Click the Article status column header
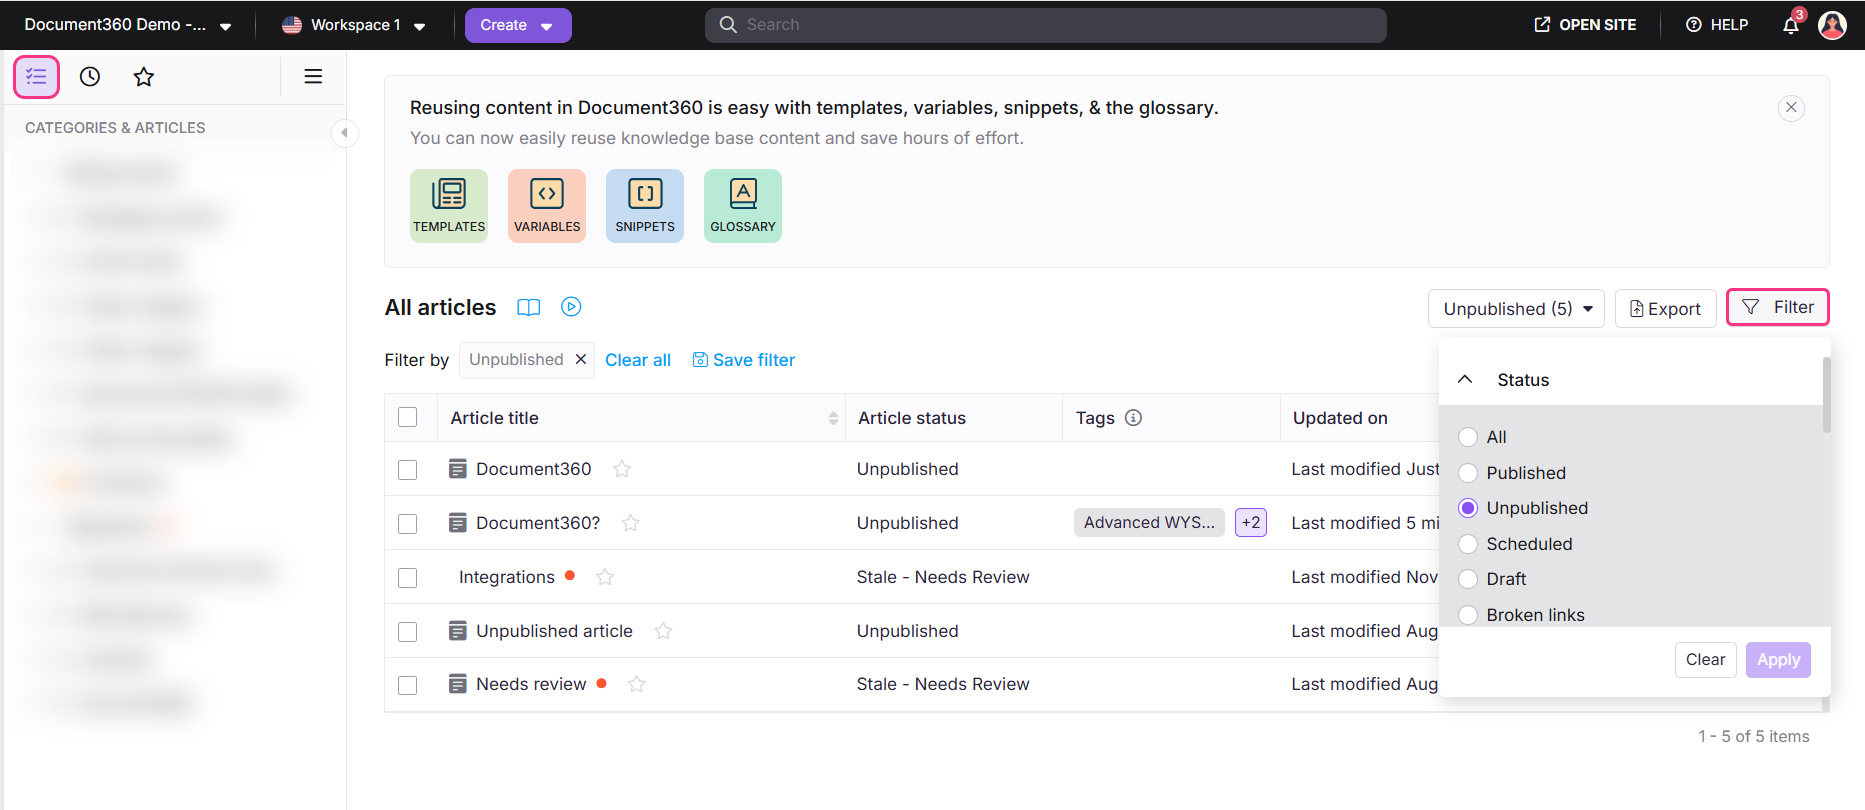1865x810 pixels. pos(912,418)
